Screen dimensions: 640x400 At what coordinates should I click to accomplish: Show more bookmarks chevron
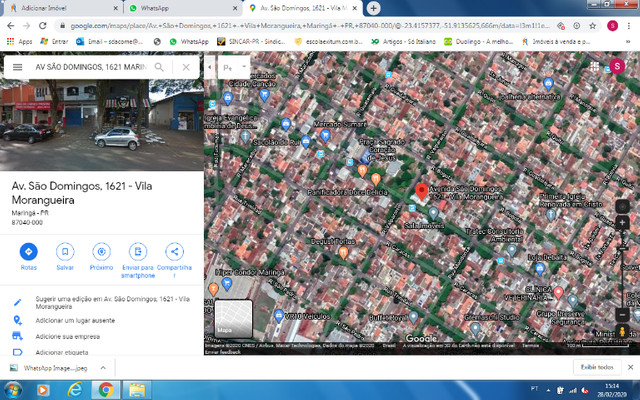pos(628,42)
